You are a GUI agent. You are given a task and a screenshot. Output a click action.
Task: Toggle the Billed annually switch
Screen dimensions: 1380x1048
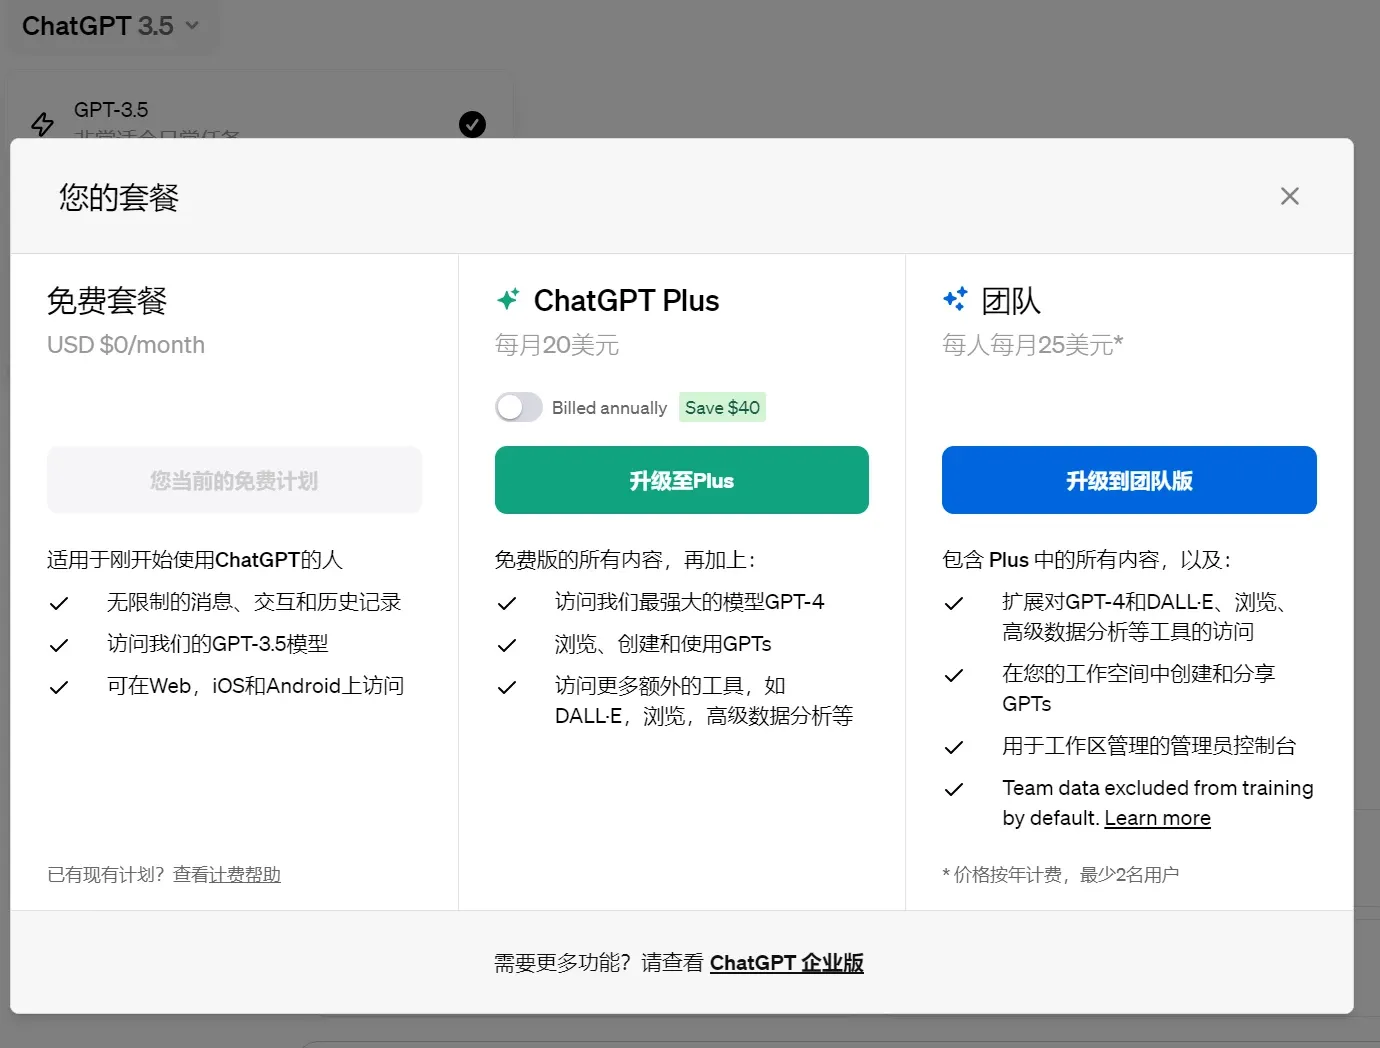point(518,407)
